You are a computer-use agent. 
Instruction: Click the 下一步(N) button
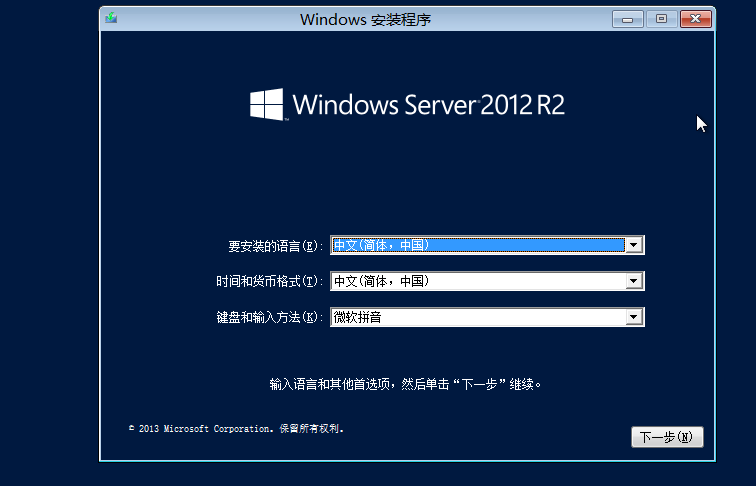tap(667, 437)
